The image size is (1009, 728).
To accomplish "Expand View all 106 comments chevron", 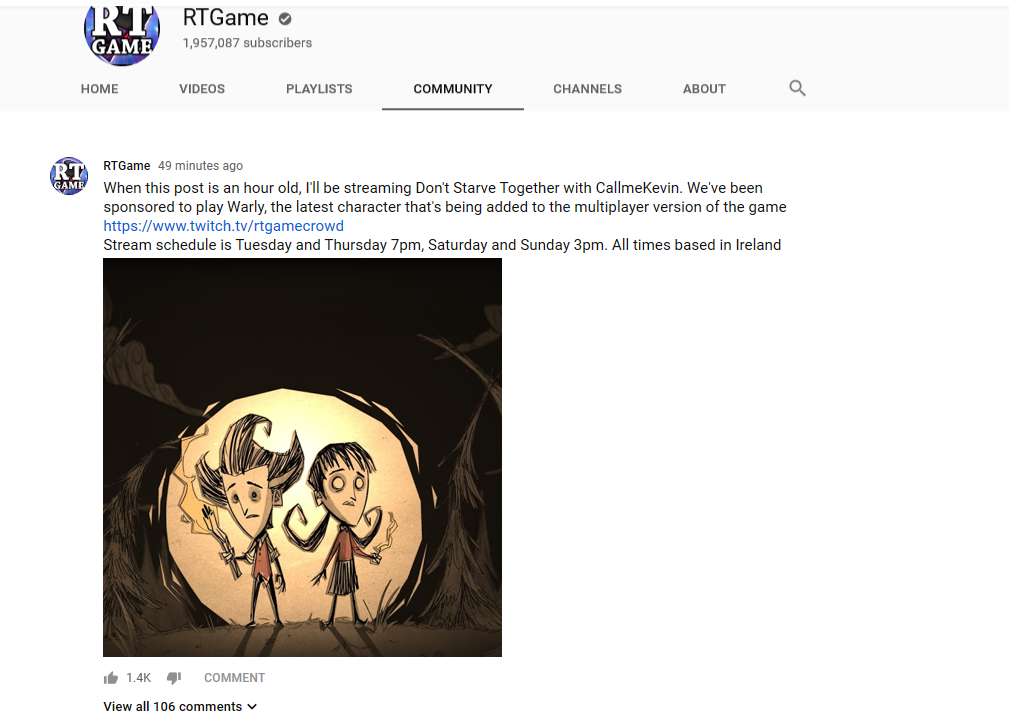I will pos(252,706).
